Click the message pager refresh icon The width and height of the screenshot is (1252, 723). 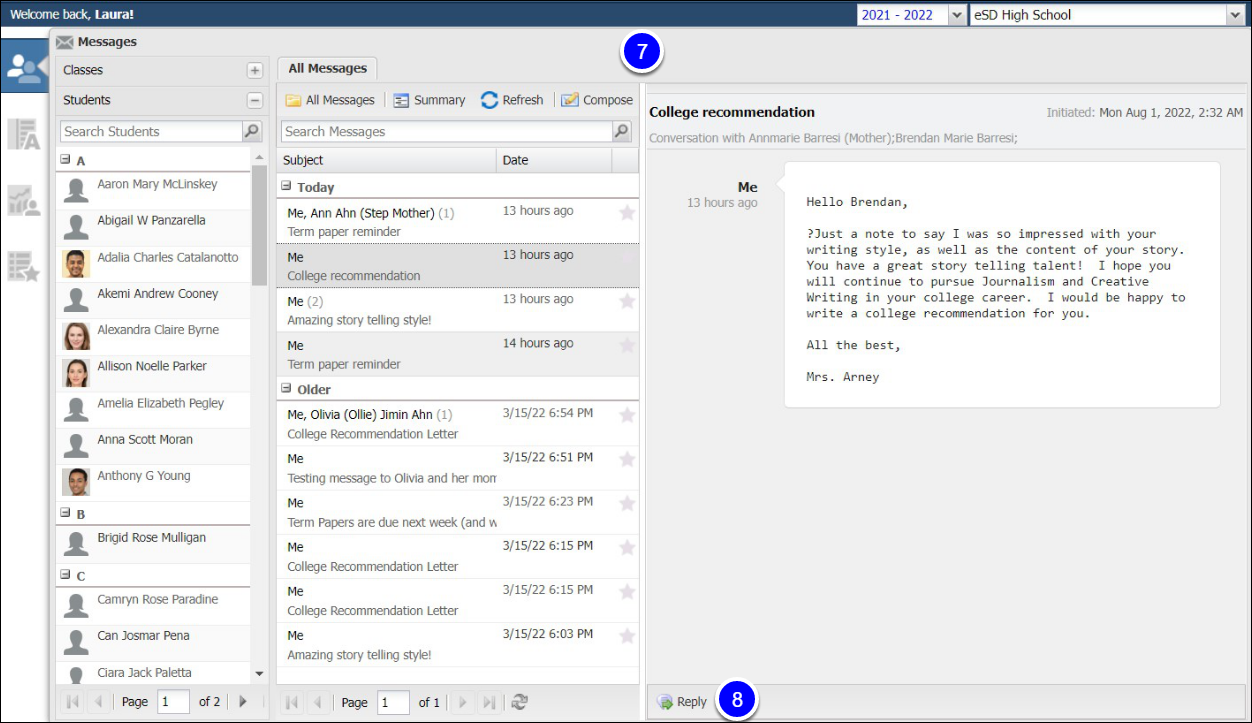(x=519, y=702)
